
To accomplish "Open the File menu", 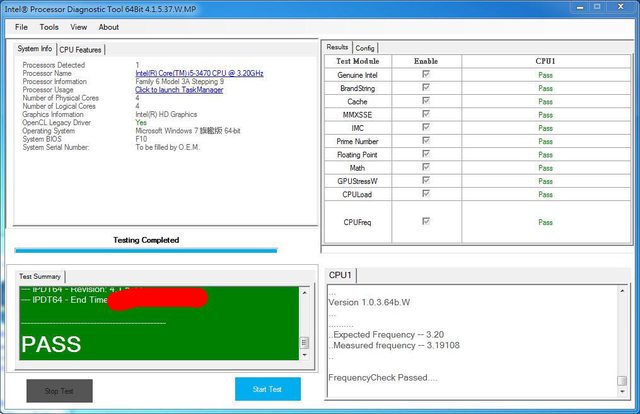I will 21,27.
